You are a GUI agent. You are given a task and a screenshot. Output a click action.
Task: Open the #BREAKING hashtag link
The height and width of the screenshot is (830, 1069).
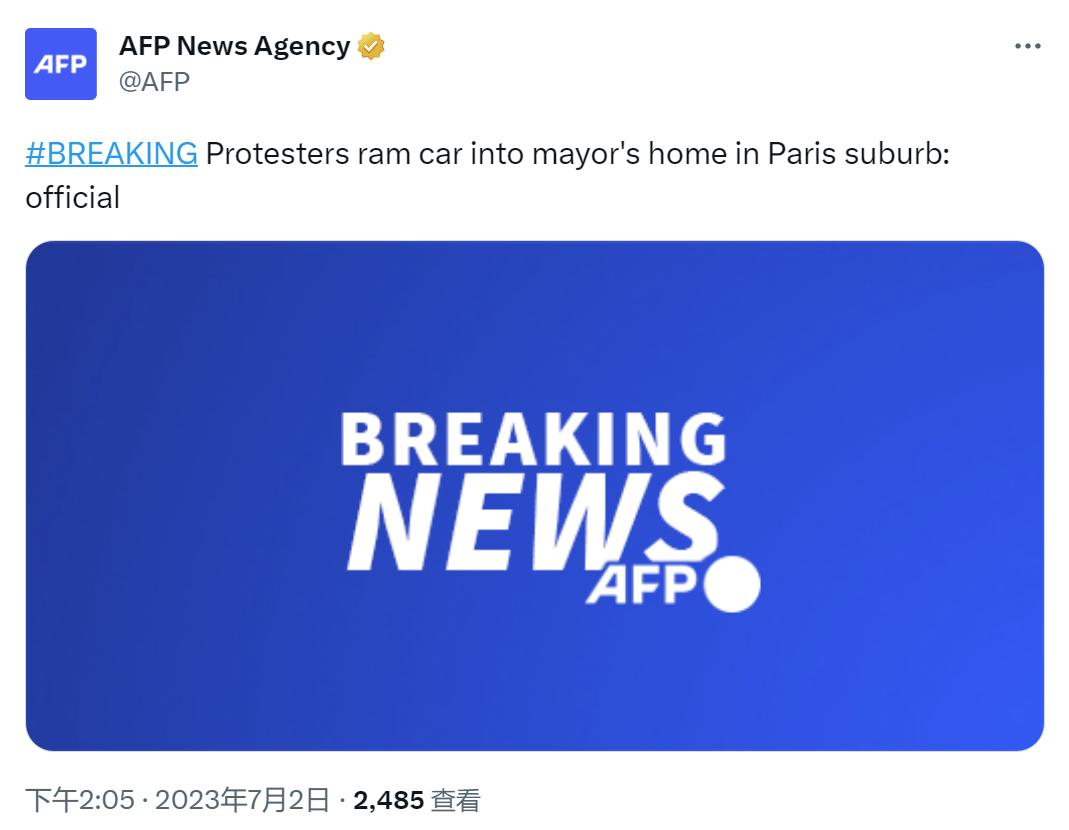111,153
